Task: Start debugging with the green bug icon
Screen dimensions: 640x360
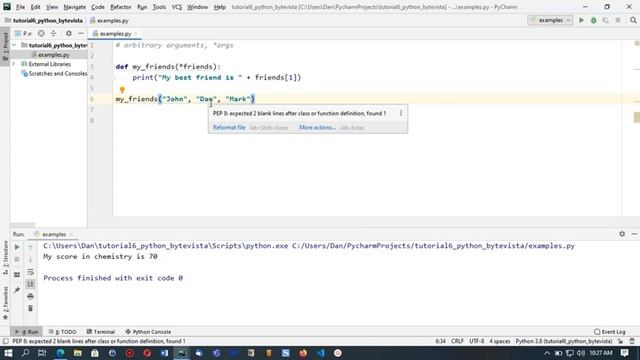Action: click(593, 20)
